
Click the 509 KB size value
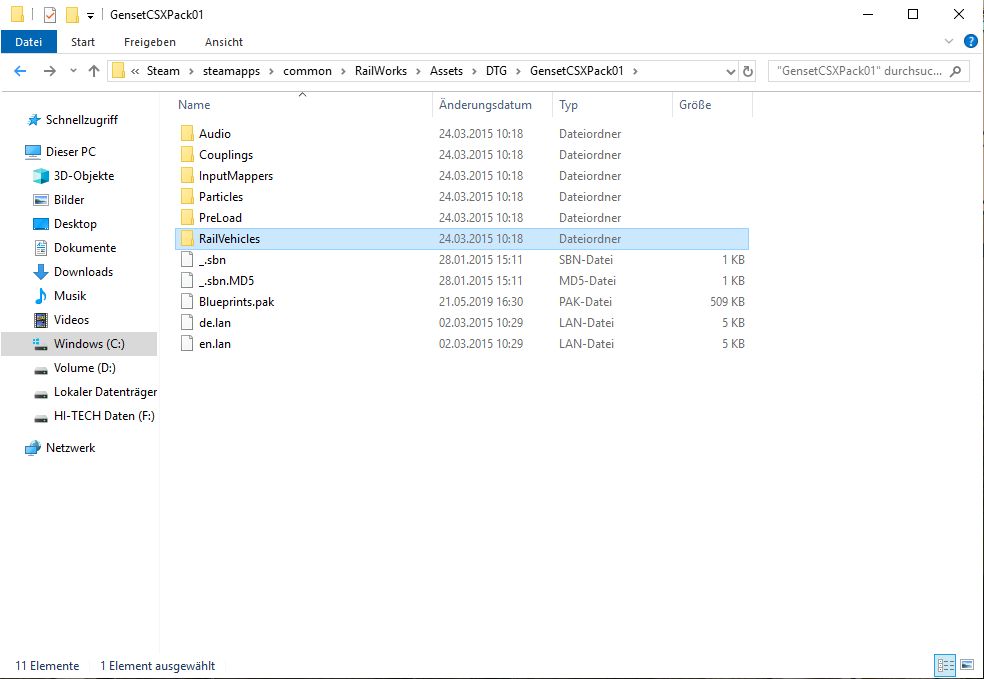[727, 302]
